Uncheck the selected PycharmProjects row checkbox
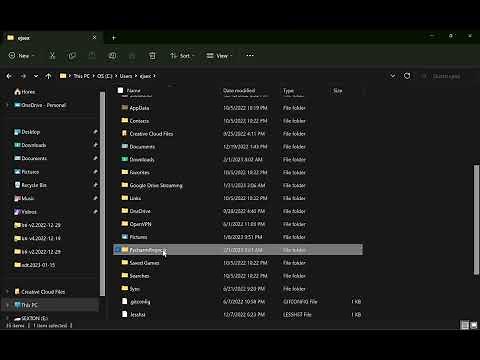The width and height of the screenshot is (480, 360). tap(117, 250)
